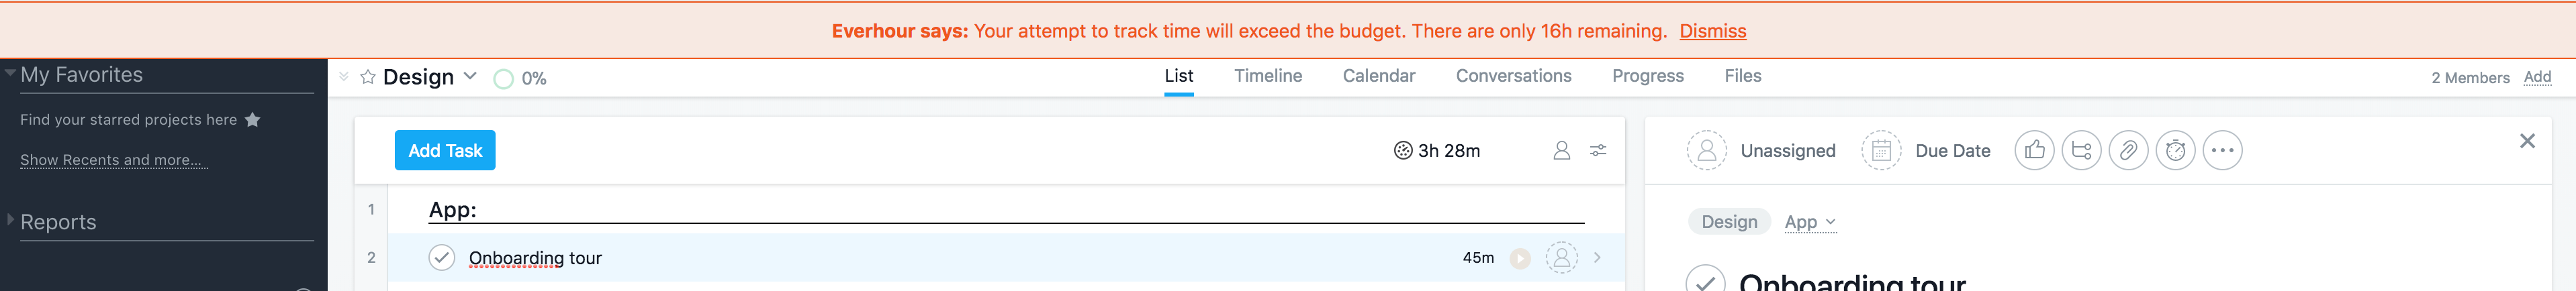Click the list filter sliders icon
The width and height of the screenshot is (2576, 291).
click(x=1598, y=150)
